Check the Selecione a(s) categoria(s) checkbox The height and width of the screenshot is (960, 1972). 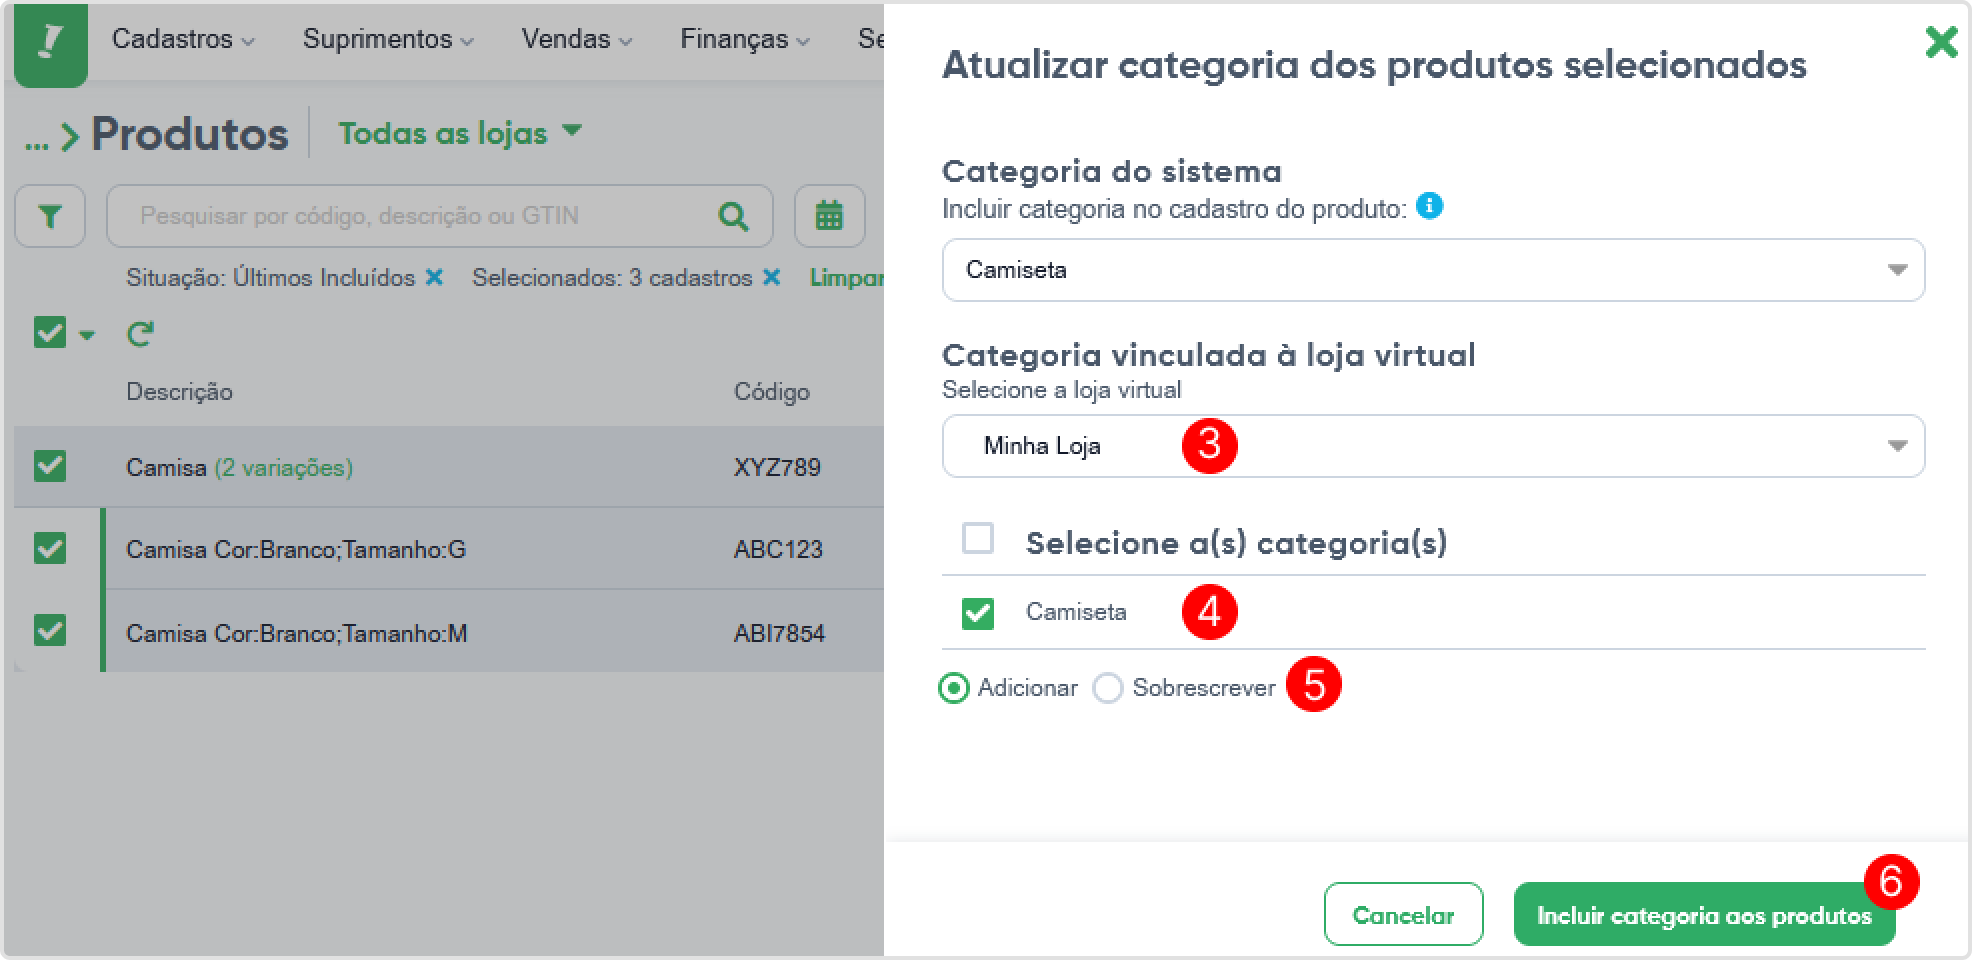point(977,539)
